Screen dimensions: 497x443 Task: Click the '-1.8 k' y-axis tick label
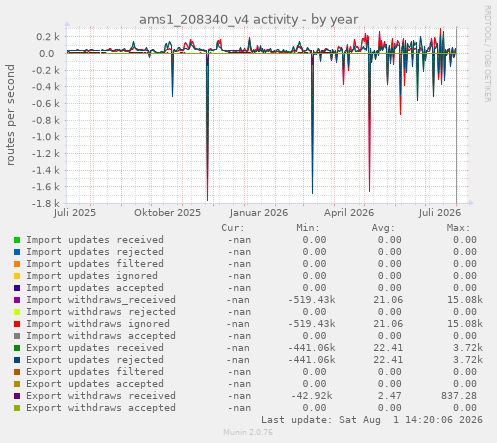46,203
